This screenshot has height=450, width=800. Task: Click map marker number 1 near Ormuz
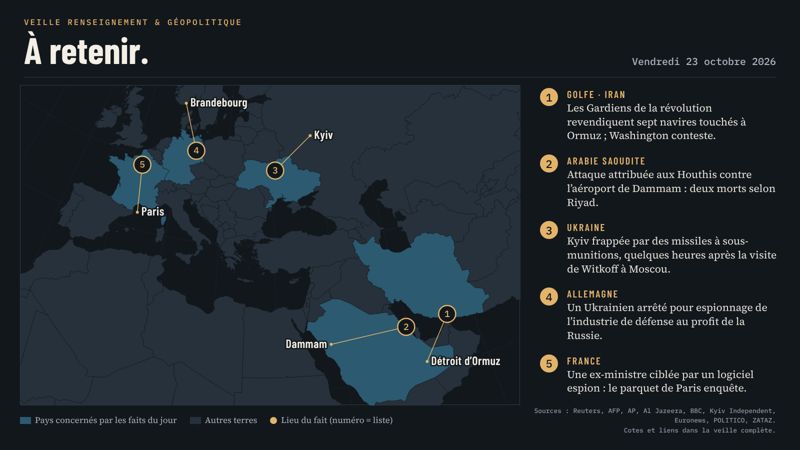tap(447, 314)
